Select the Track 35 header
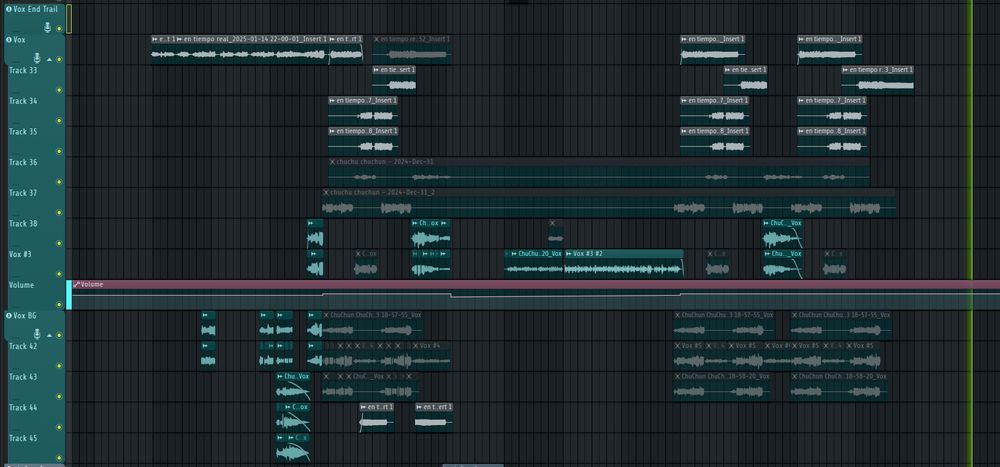This screenshot has width=1000, height=467. [34, 140]
